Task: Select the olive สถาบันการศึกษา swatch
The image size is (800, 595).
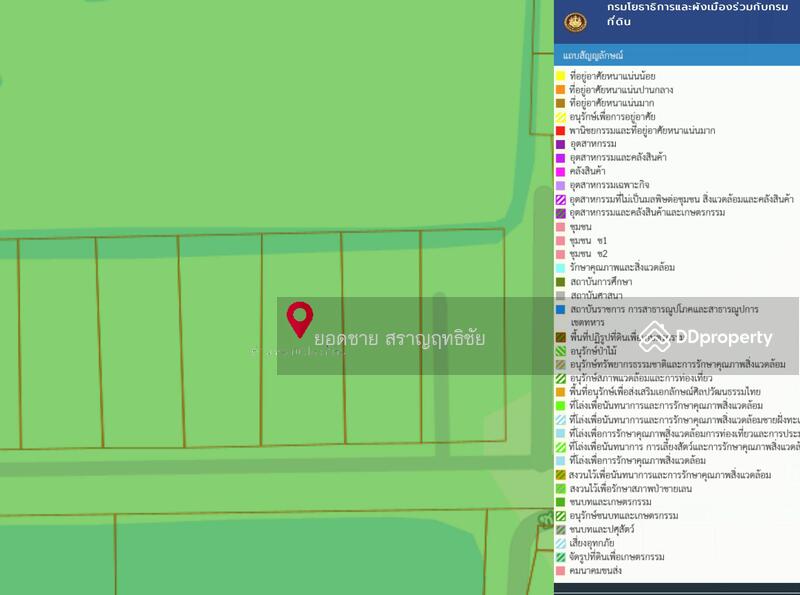Action: click(x=560, y=282)
